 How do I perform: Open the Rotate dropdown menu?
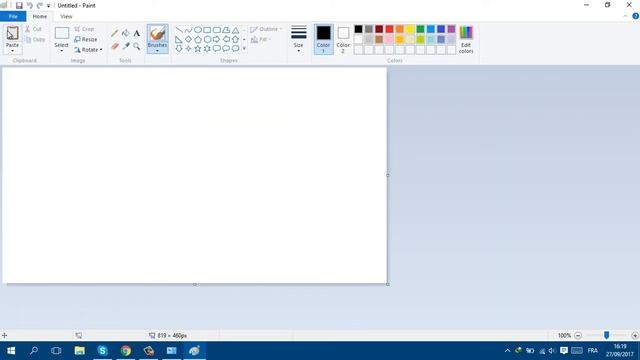[x=88, y=50]
